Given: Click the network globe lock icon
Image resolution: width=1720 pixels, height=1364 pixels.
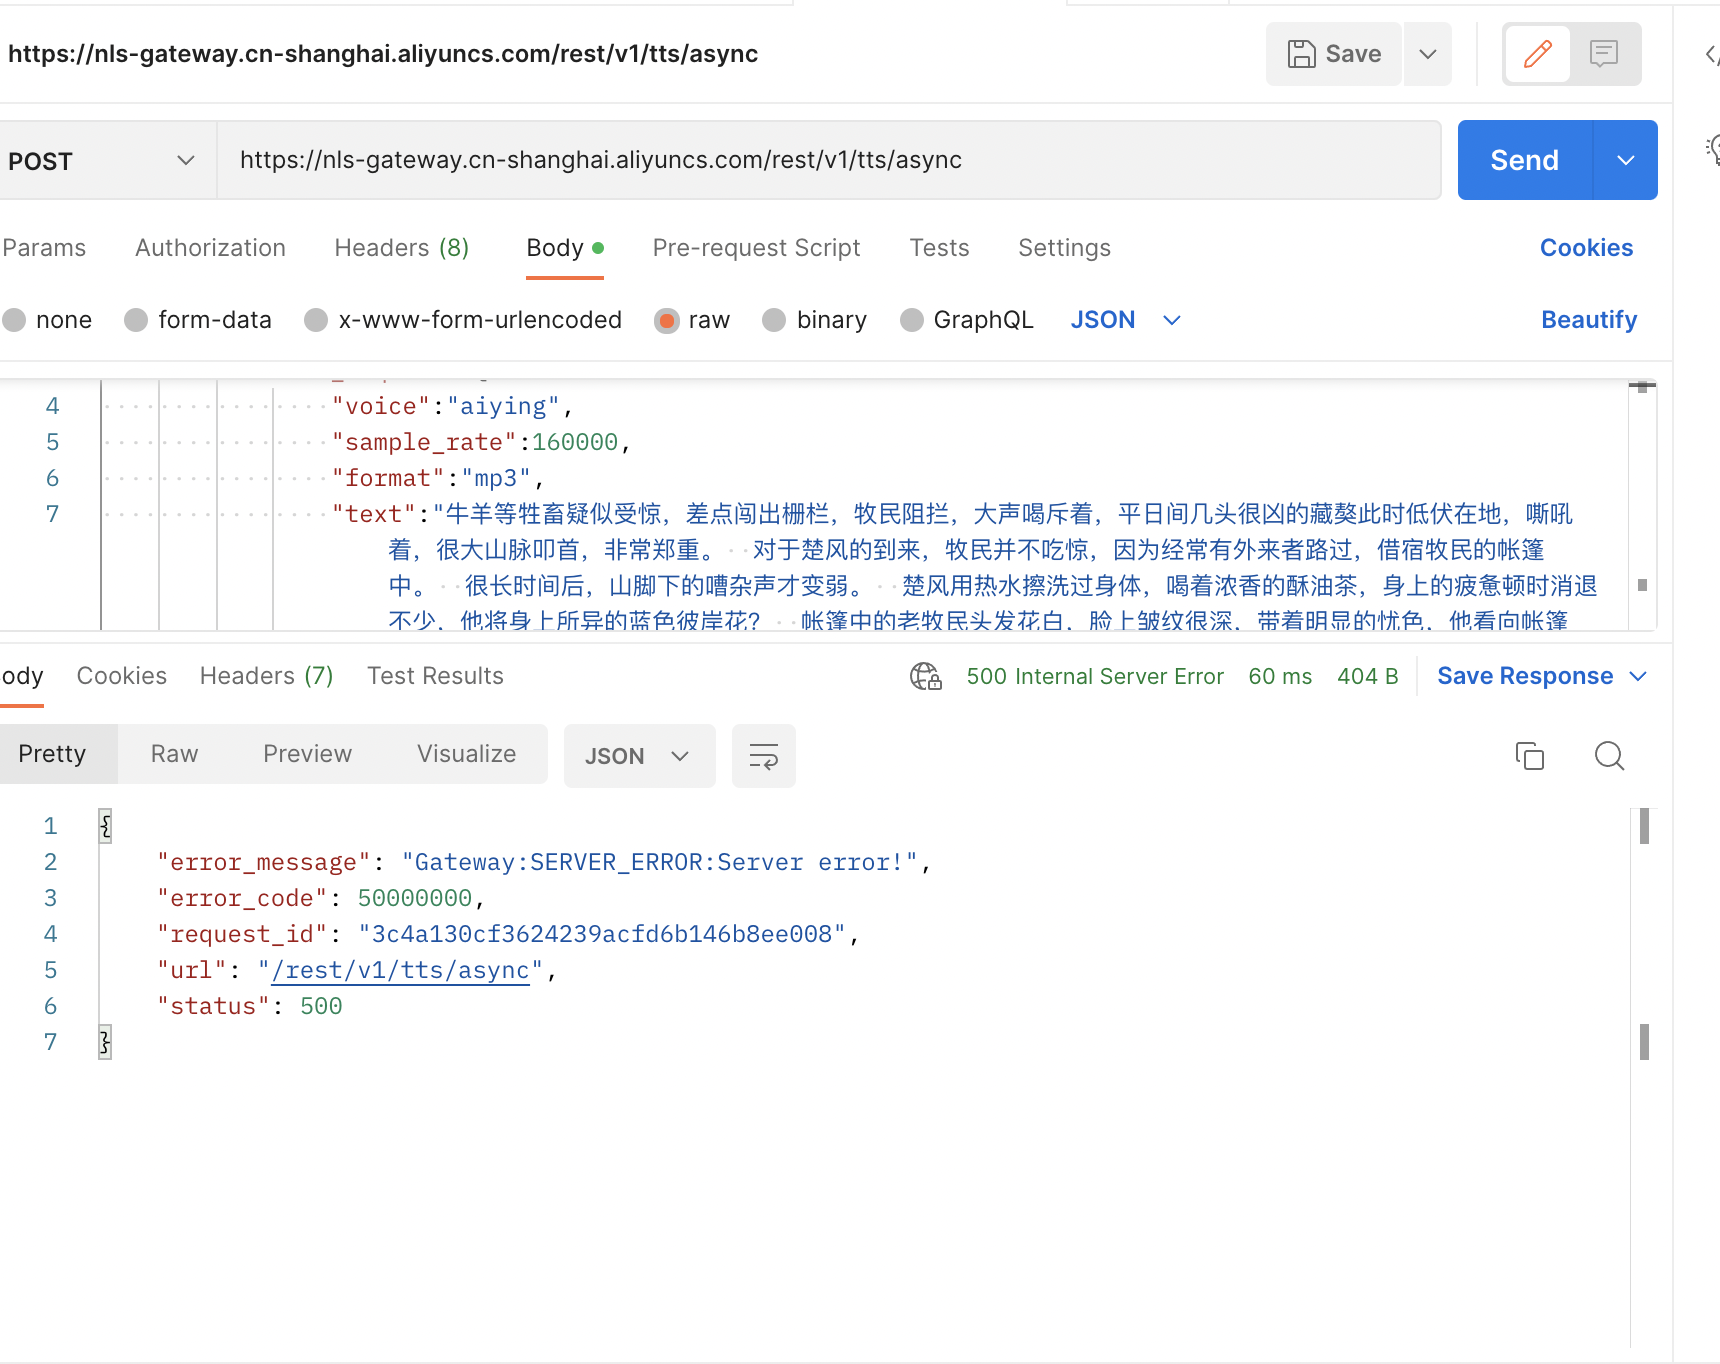Looking at the screenshot, I should pyautogui.click(x=926, y=677).
